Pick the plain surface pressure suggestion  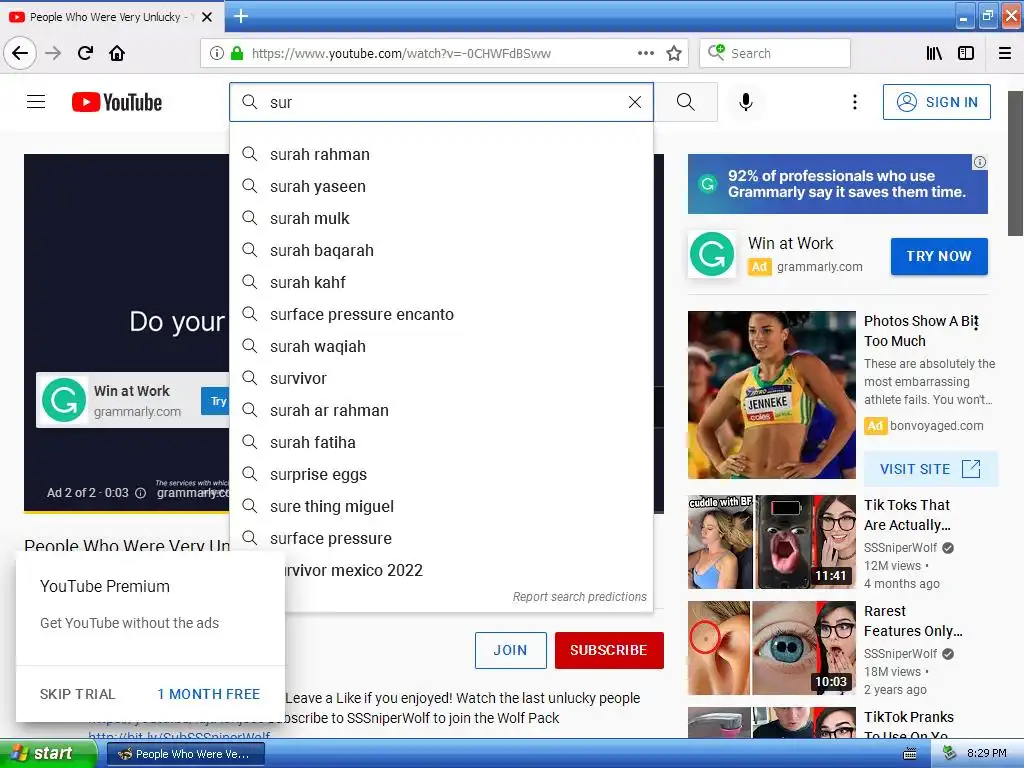click(441, 539)
